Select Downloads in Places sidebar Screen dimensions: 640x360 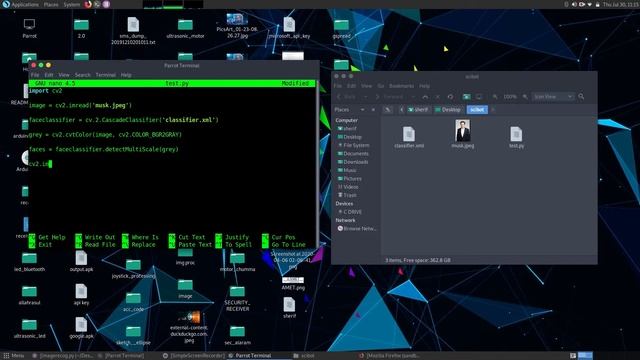pyautogui.click(x=353, y=162)
